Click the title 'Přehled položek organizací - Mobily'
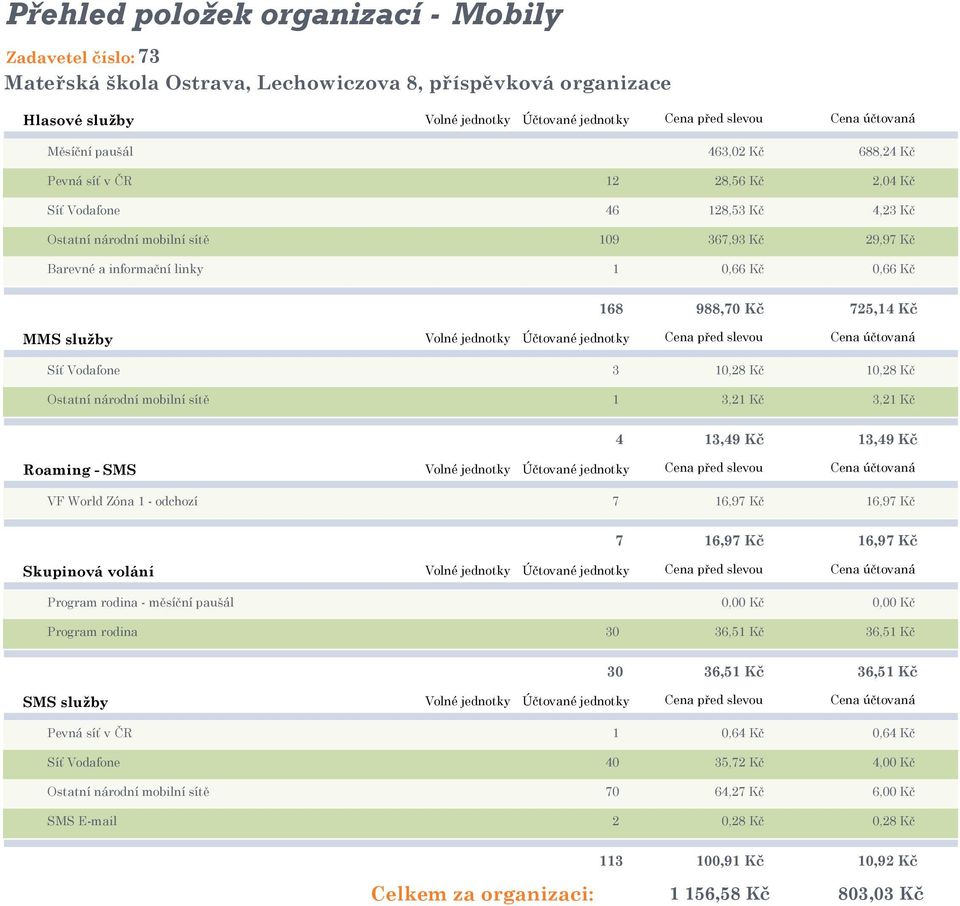 pyautogui.click(x=283, y=15)
